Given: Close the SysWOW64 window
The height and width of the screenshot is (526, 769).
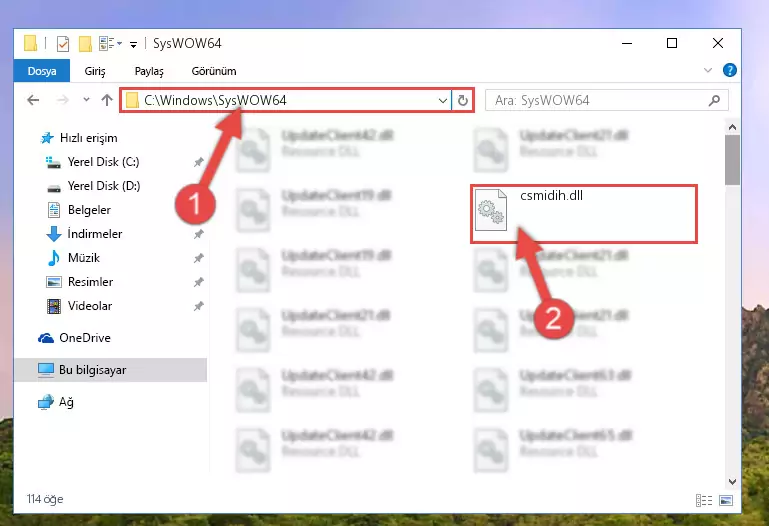Looking at the screenshot, I should 718,44.
